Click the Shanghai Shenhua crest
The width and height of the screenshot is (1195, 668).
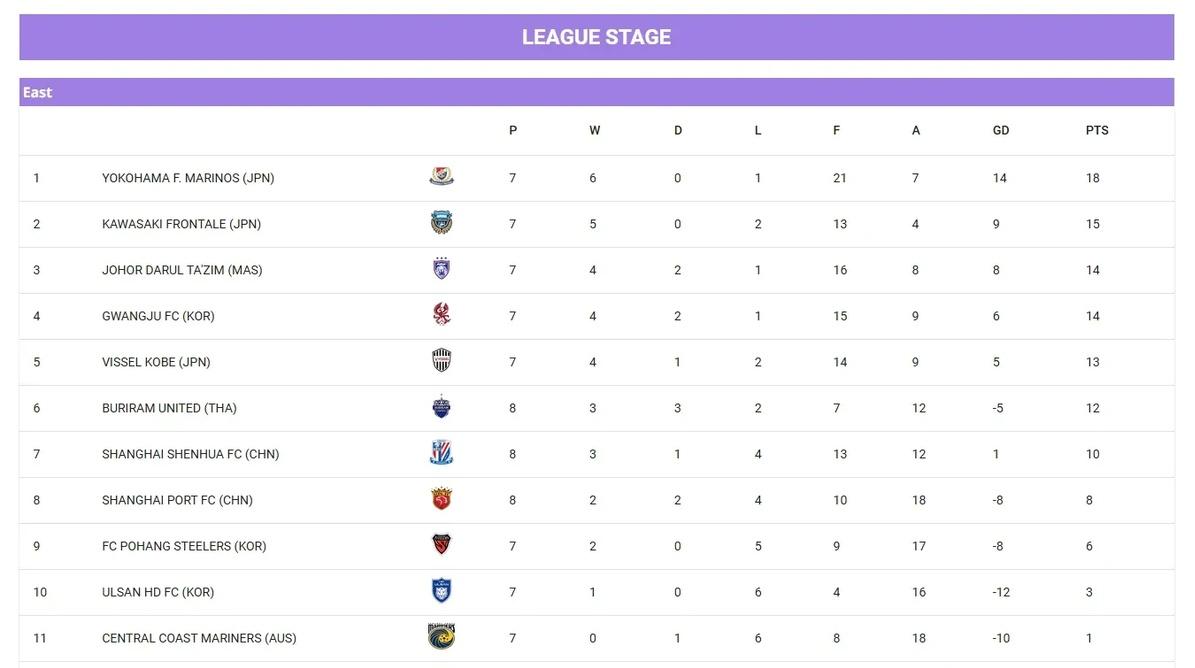tap(441, 452)
